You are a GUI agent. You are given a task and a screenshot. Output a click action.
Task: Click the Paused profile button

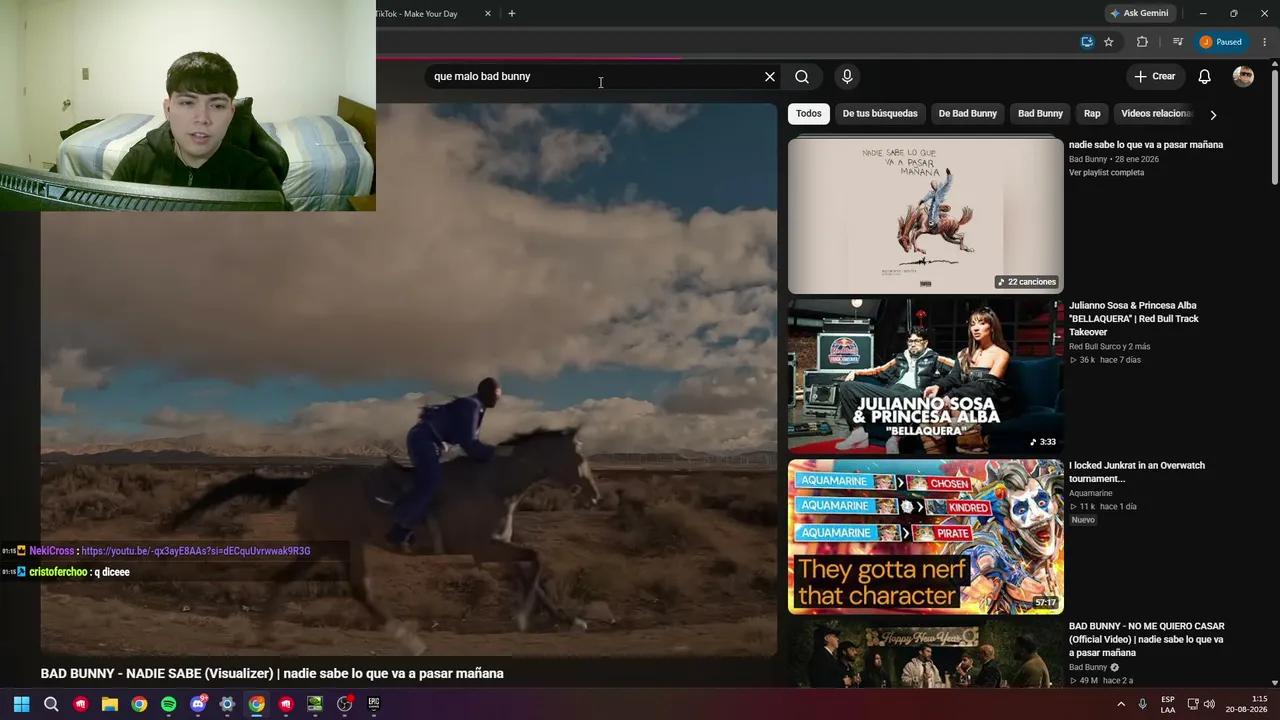coord(1222,42)
